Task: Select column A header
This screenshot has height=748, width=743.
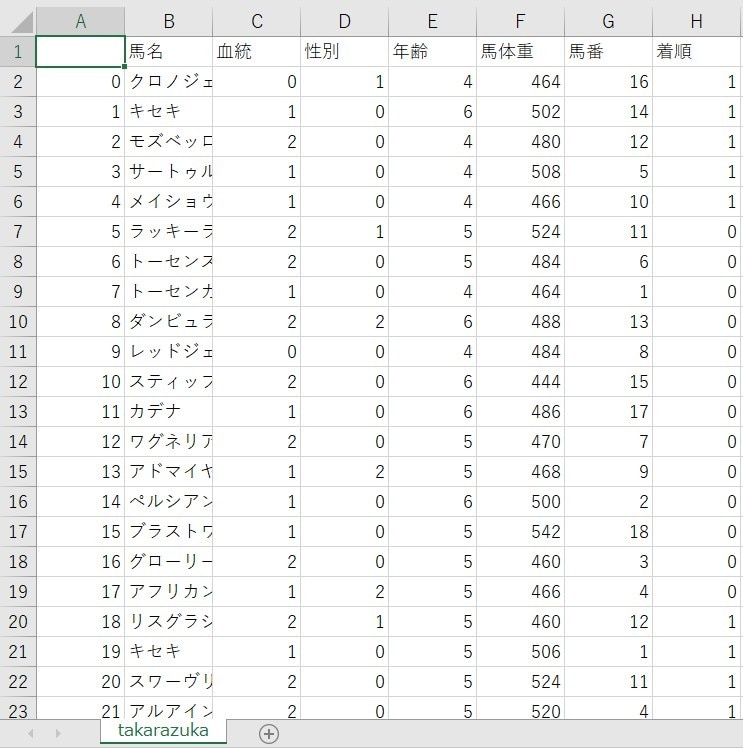Action: (81, 21)
